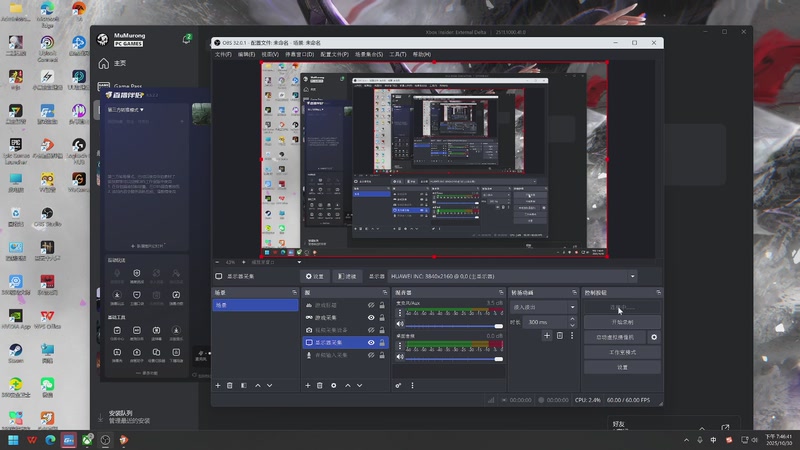Open the 桌面音频 channel three-dot options

click(400, 346)
